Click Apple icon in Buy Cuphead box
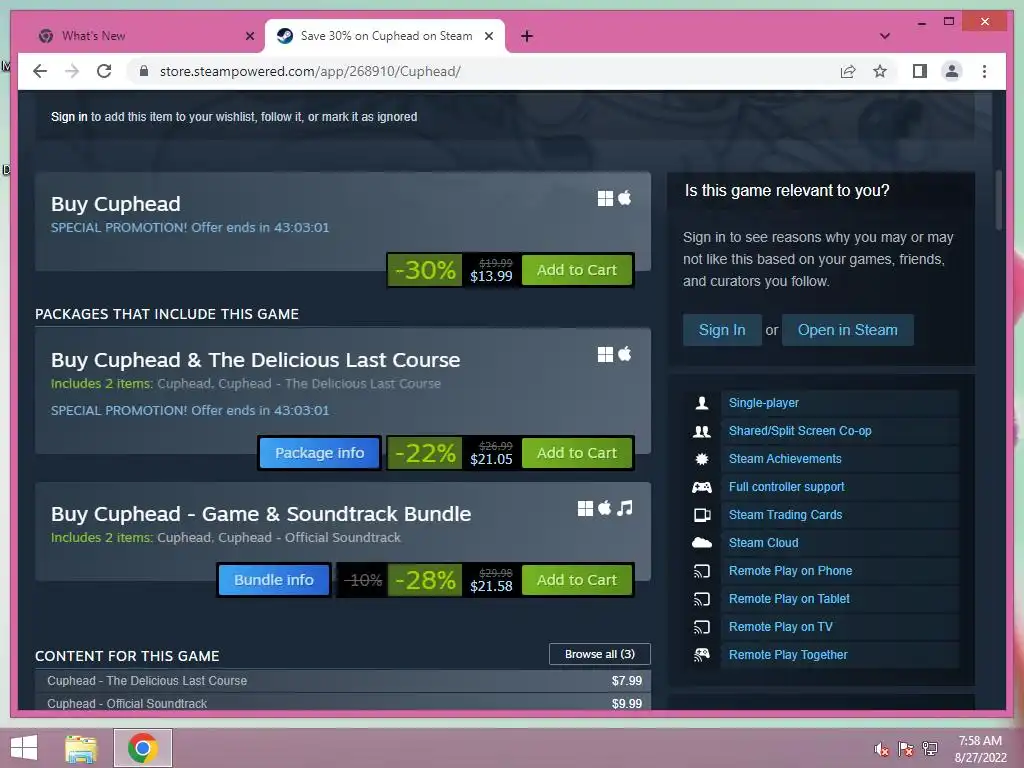 coord(625,197)
